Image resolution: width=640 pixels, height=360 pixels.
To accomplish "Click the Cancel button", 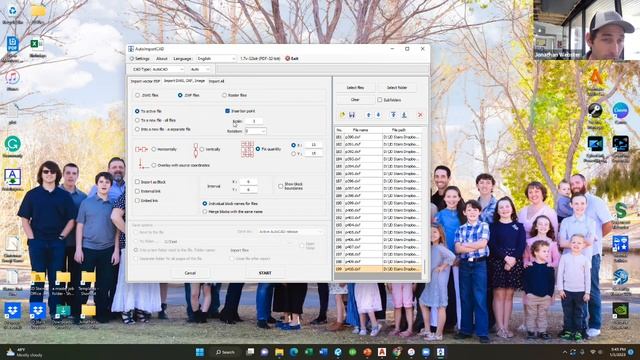I will [190, 273].
